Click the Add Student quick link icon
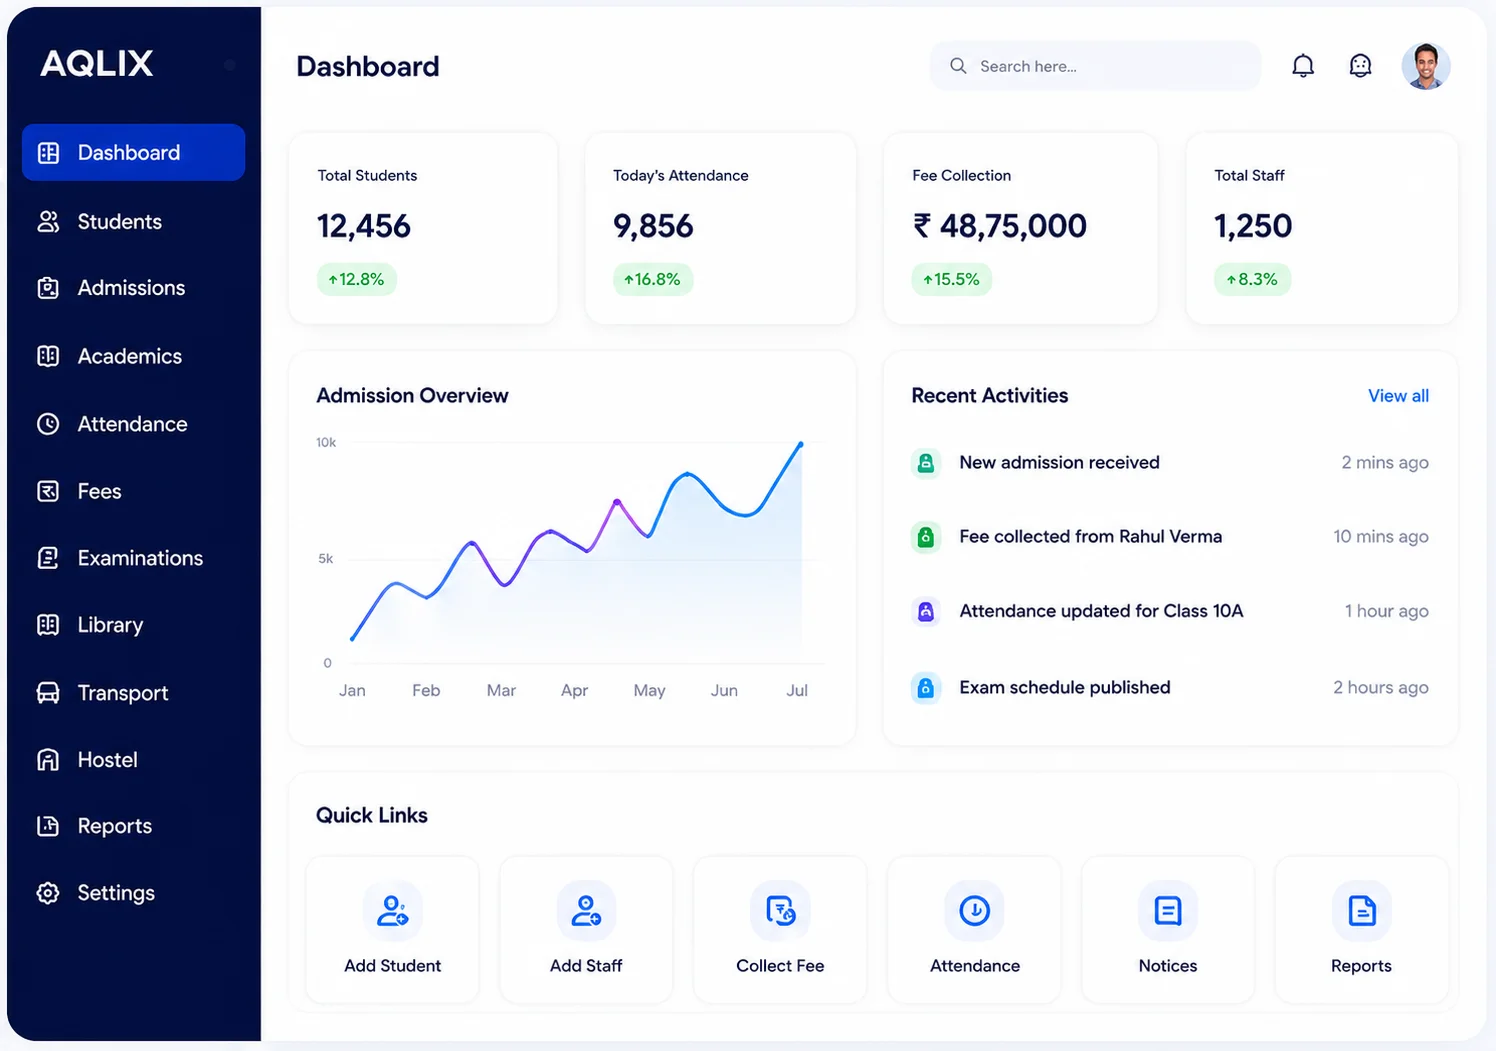 [x=392, y=911]
